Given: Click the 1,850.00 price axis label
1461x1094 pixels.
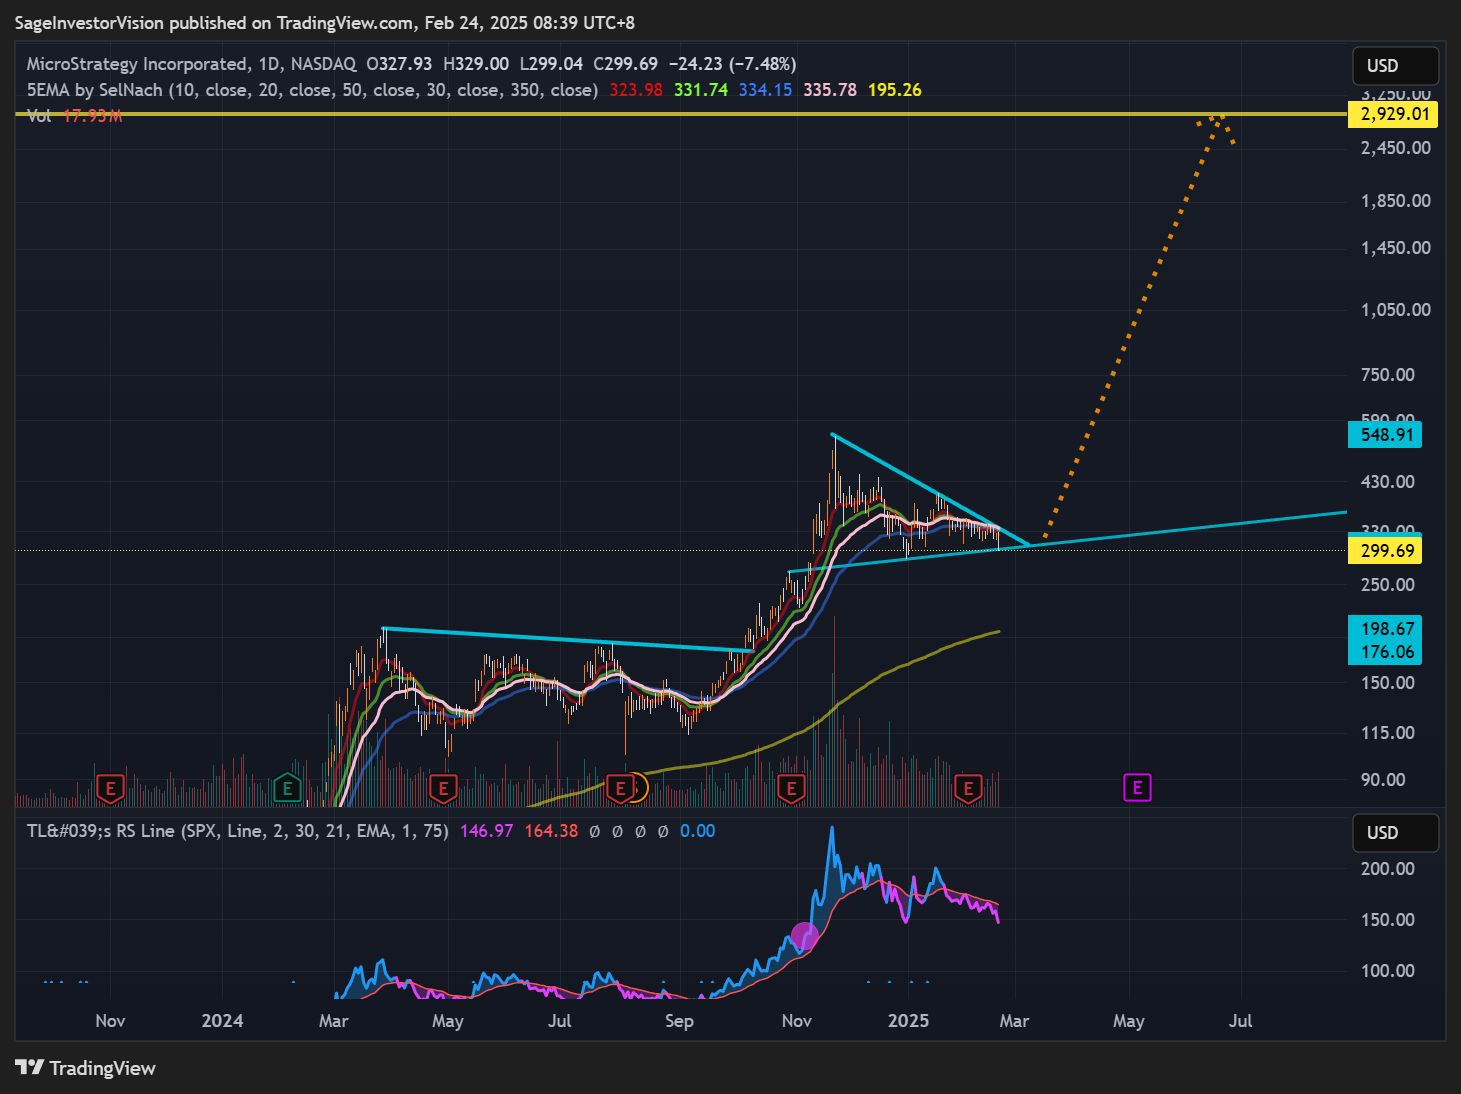Looking at the screenshot, I should tap(1396, 201).
